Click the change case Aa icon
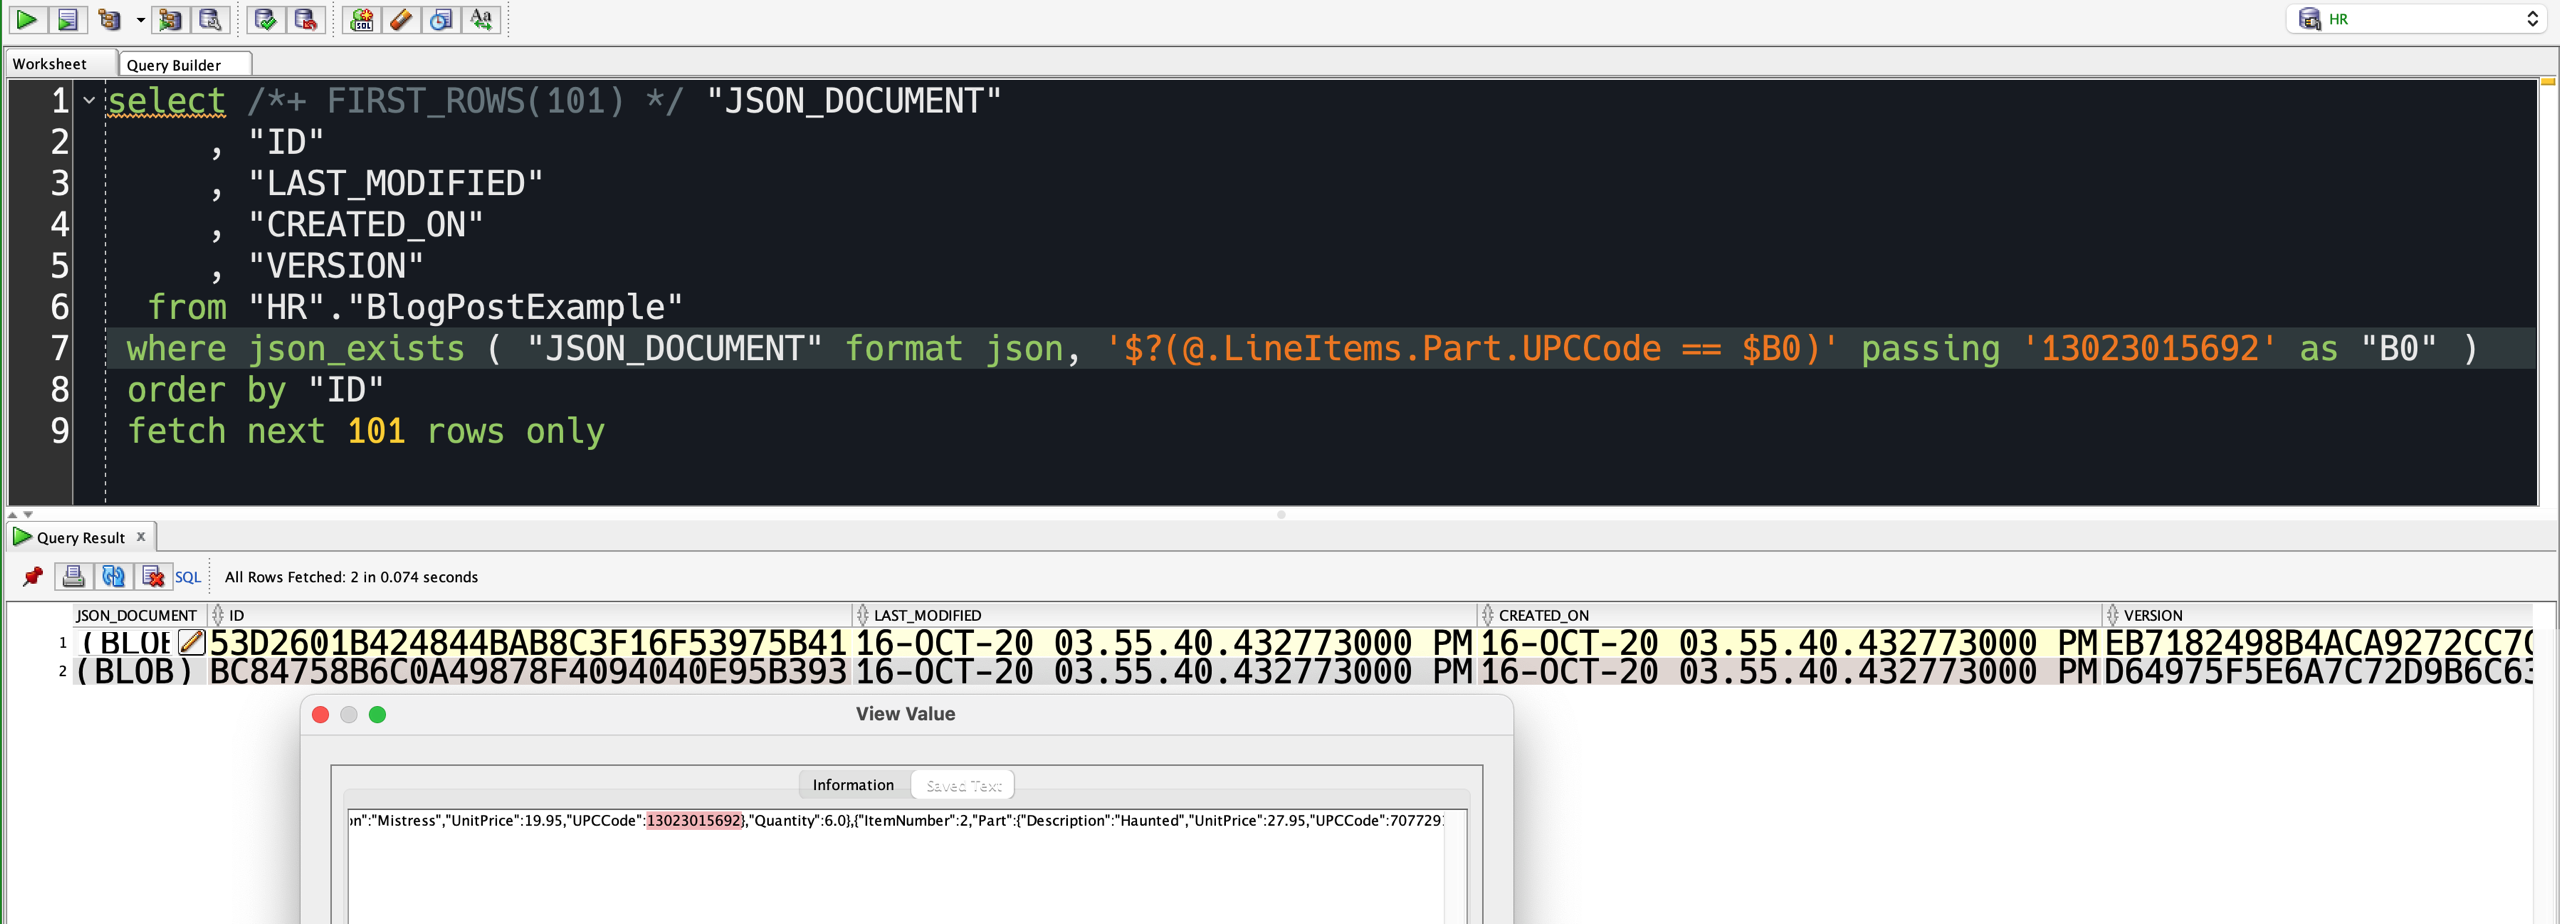This screenshot has width=2560, height=924. click(481, 19)
